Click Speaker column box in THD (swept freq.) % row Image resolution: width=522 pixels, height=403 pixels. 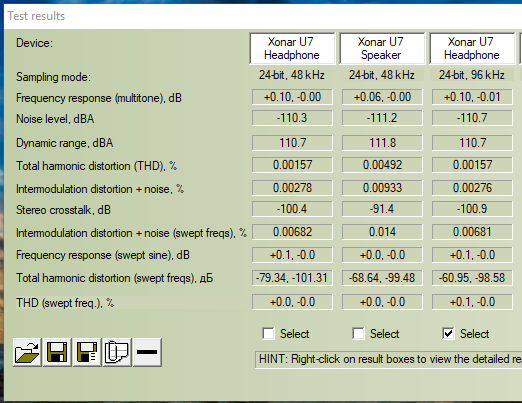tap(382, 302)
